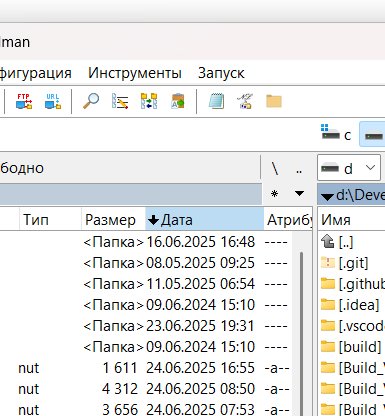Click the date 24.06.2025 08:50
Image resolution: width=385 pixels, height=416 pixels.
[200, 389]
